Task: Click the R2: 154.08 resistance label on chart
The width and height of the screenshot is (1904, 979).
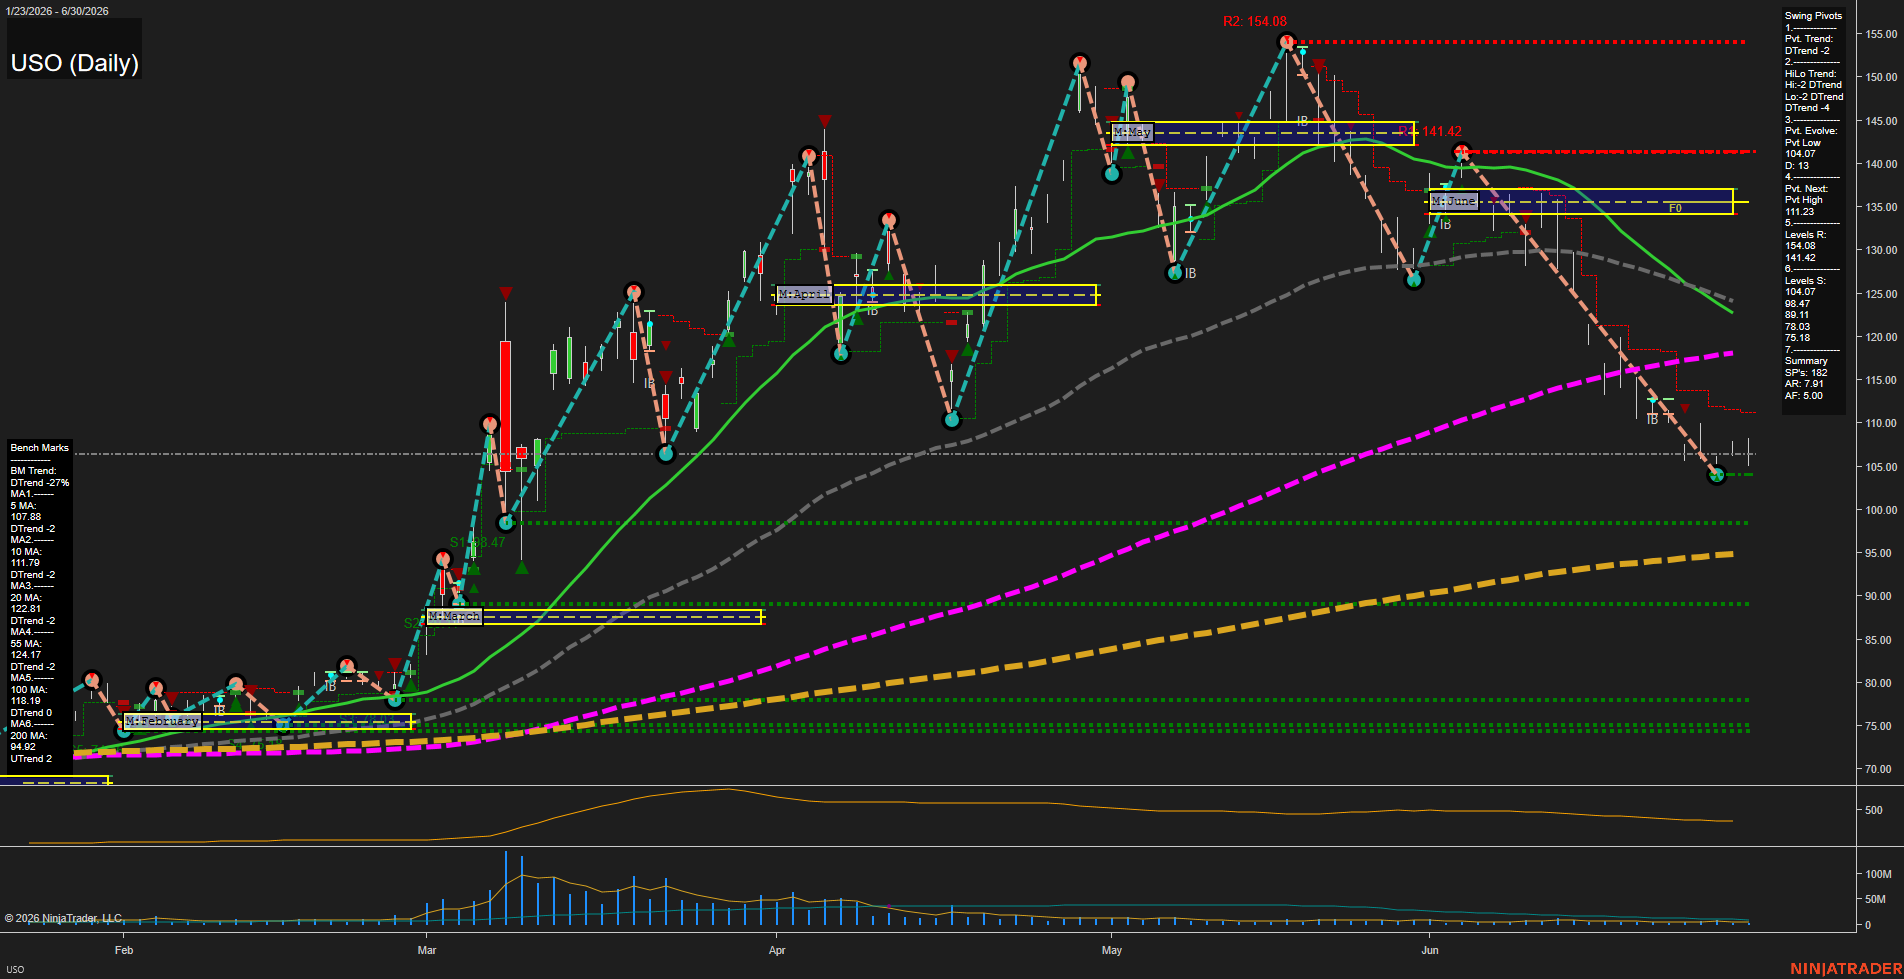Action: tap(1254, 21)
